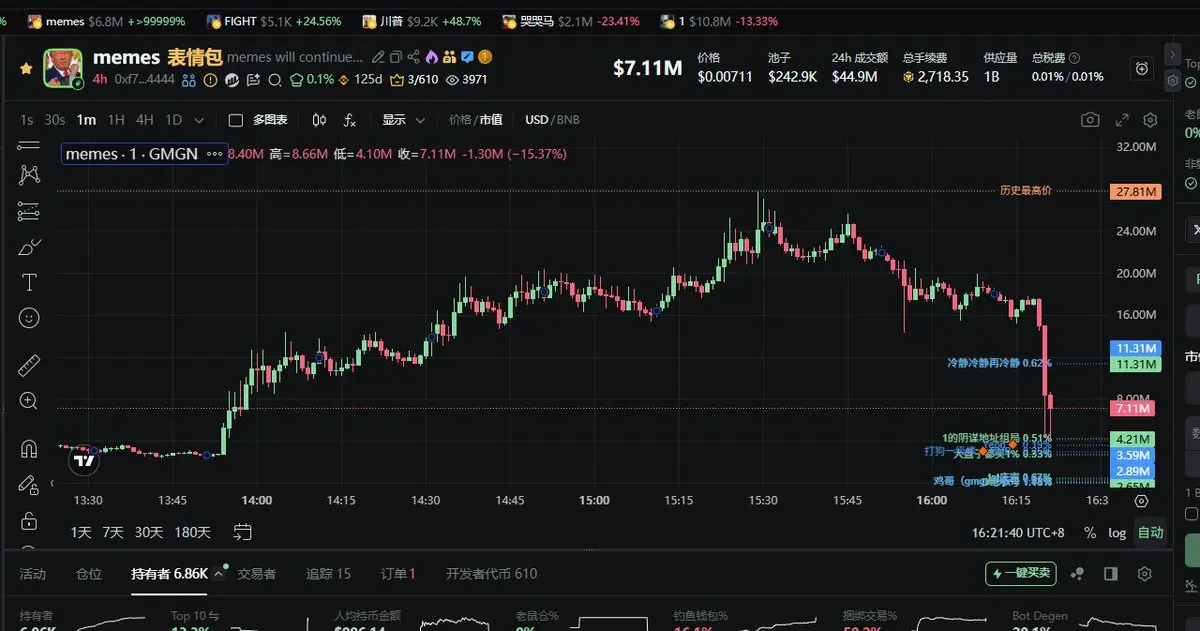Toggle the favorite star for memes
Viewport: 1200px width, 631px height.
pos(26,69)
